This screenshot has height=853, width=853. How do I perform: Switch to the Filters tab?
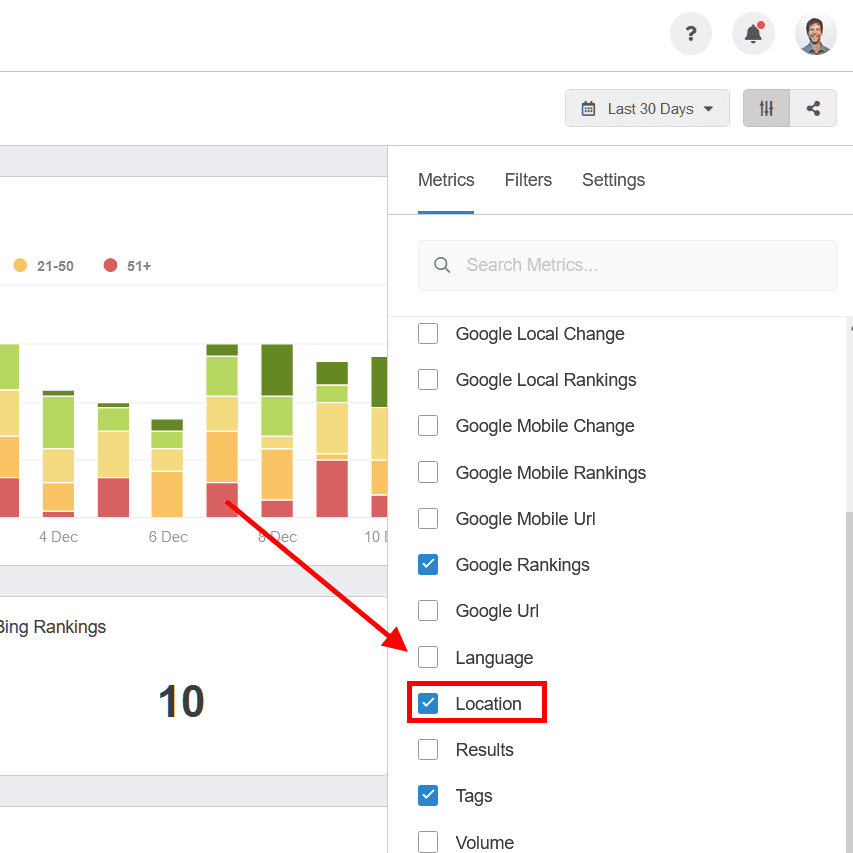click(528, 180)
